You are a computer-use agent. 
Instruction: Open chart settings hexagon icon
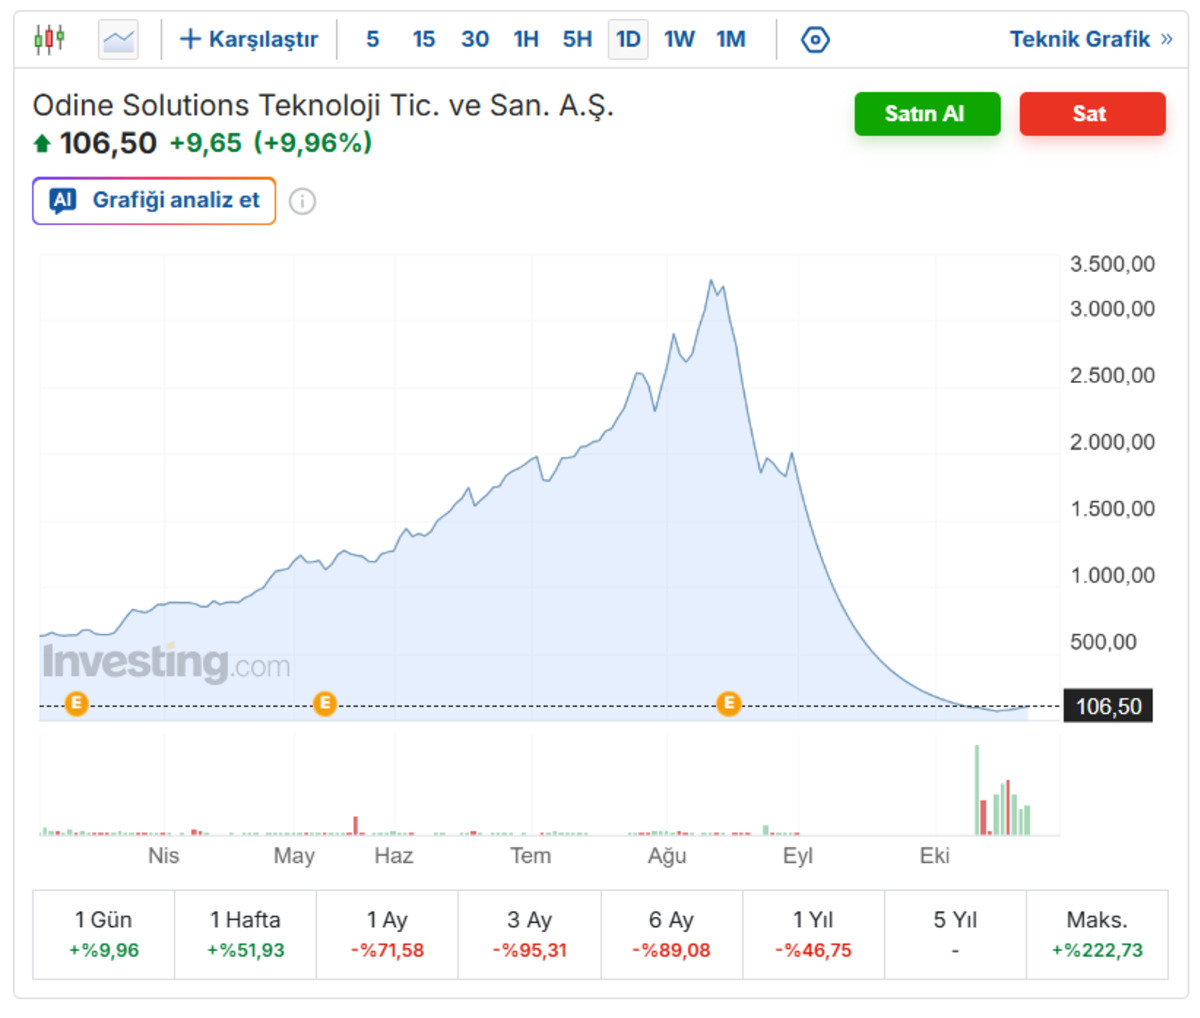click(815, 40)
